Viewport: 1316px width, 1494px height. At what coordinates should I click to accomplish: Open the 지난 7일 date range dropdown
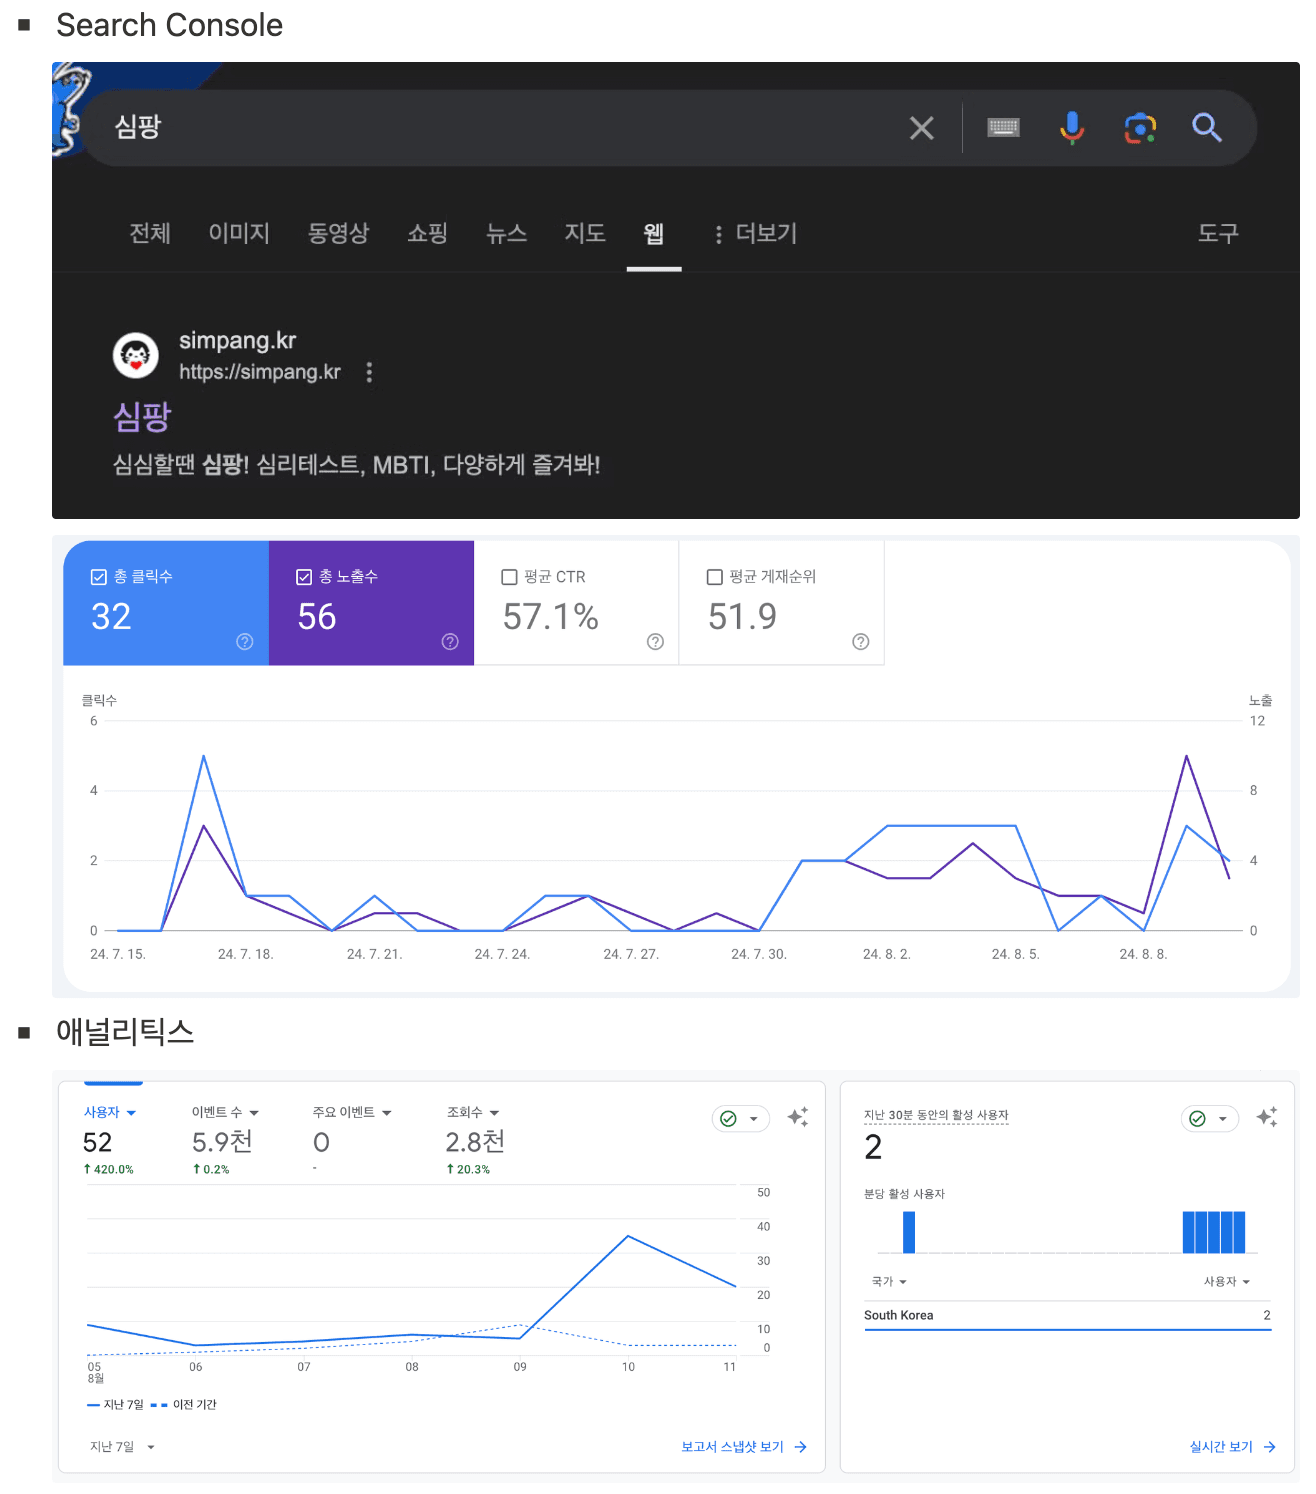coord(122,1447)
